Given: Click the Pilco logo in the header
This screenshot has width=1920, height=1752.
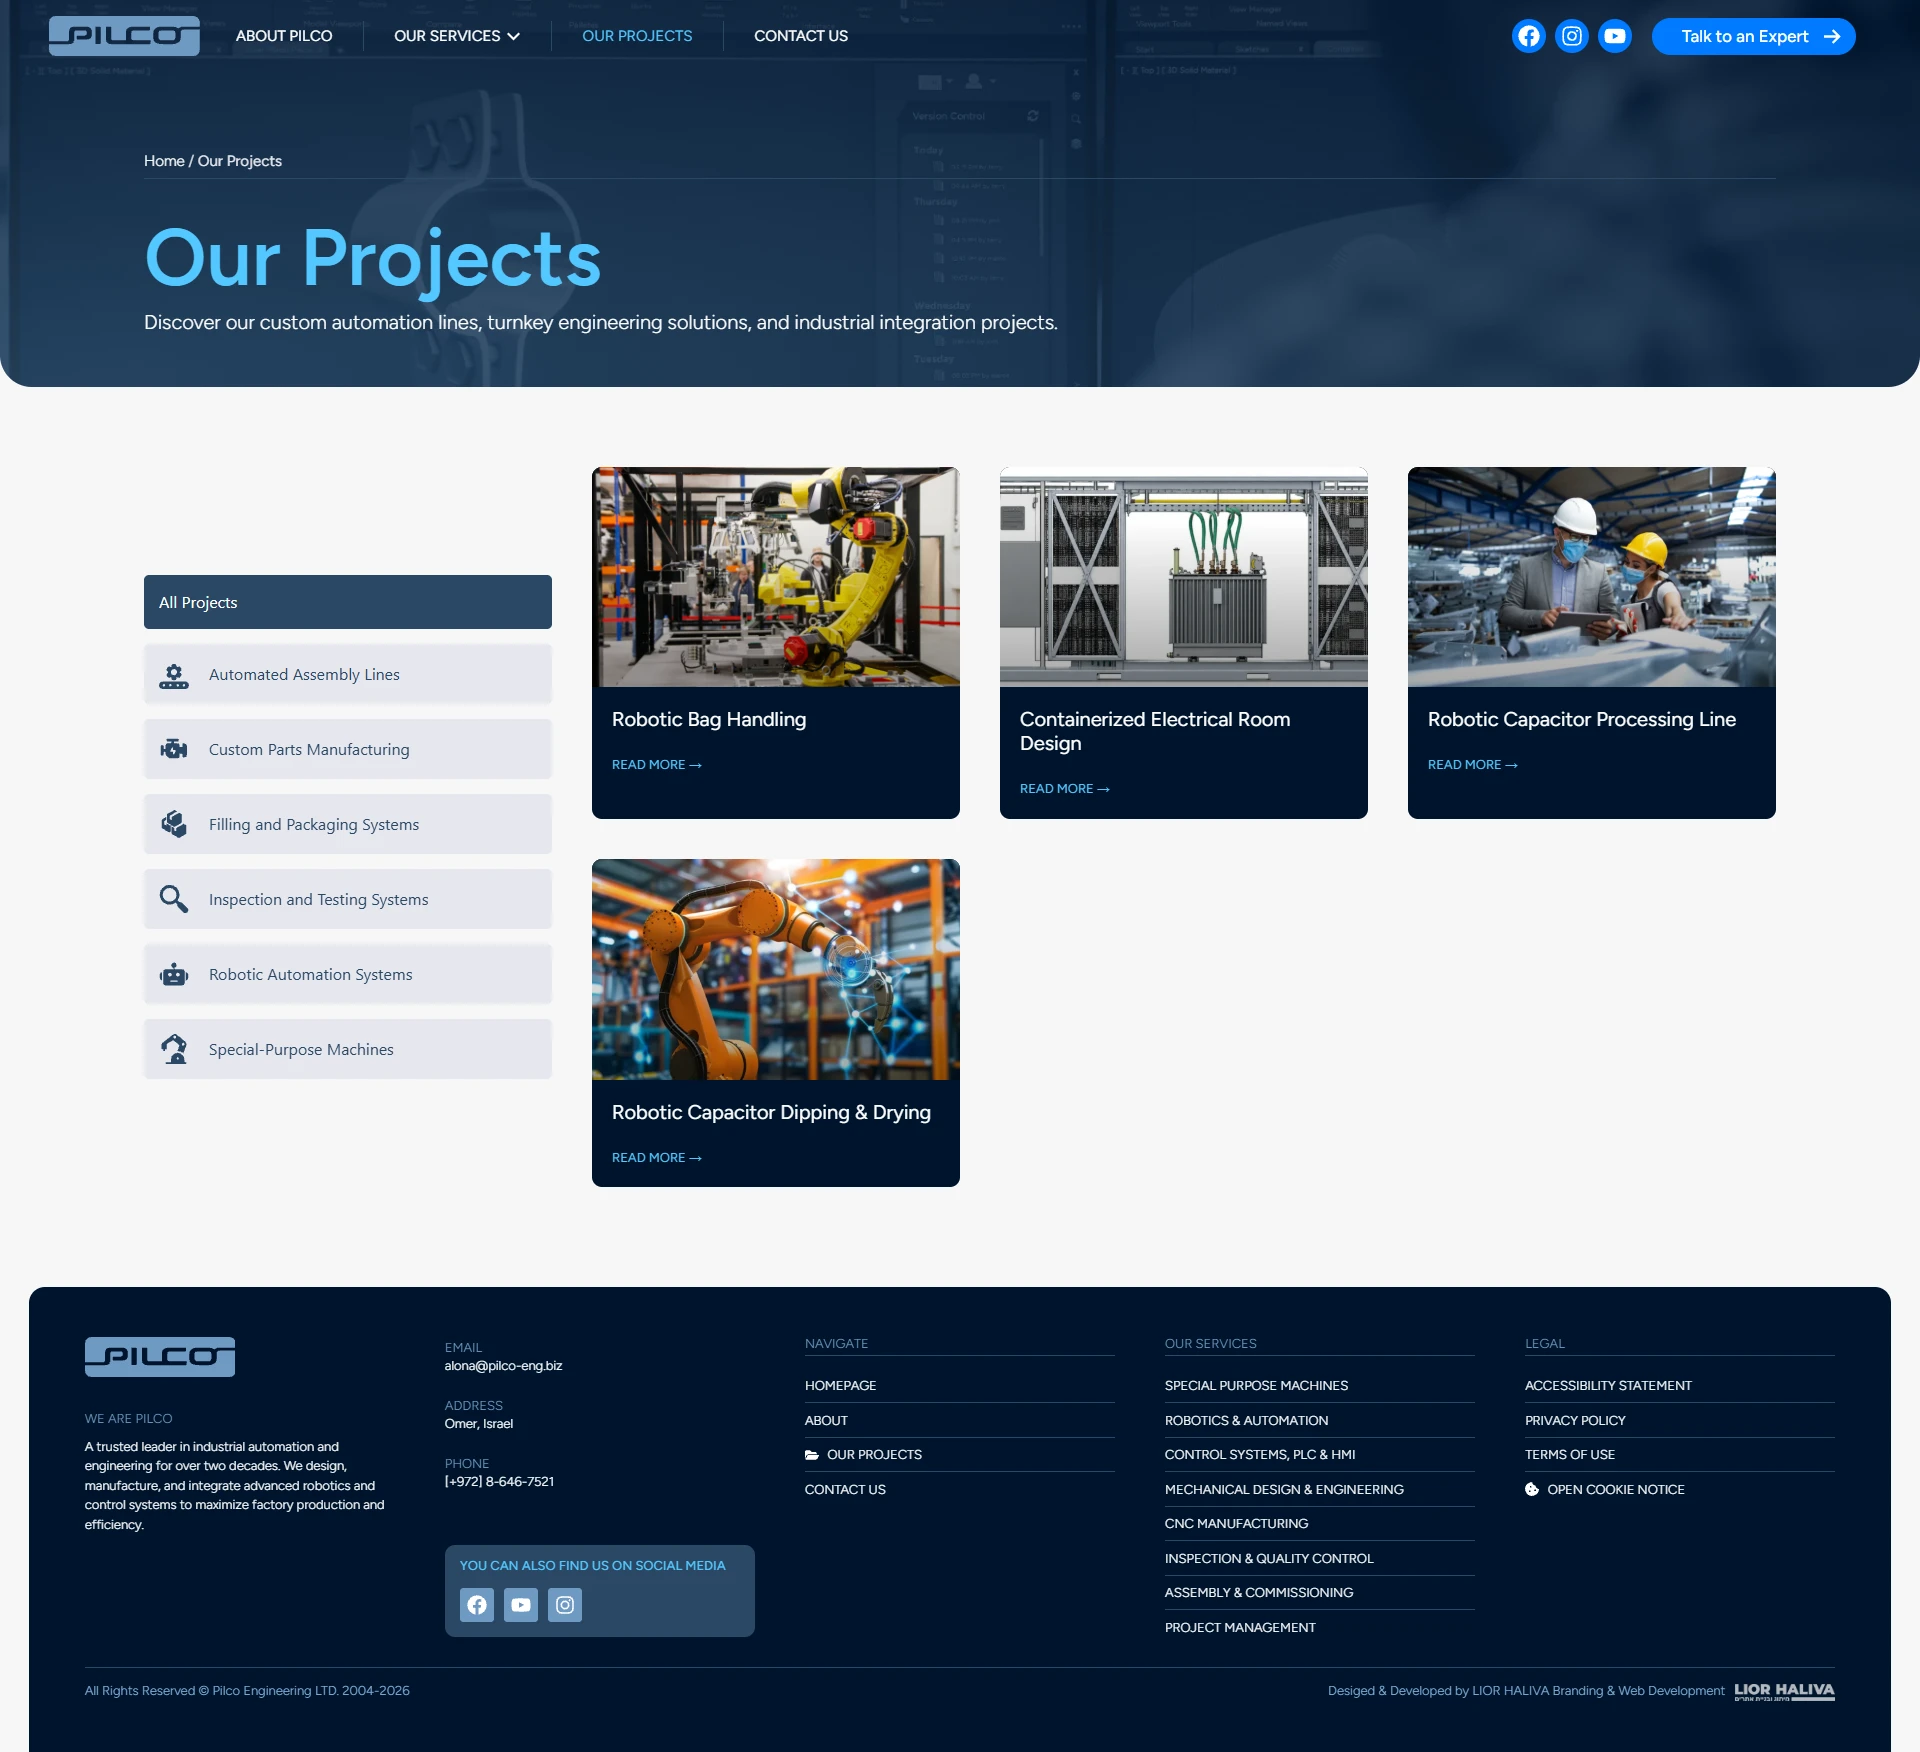Looking at the screenshot, I should (124, 36).
